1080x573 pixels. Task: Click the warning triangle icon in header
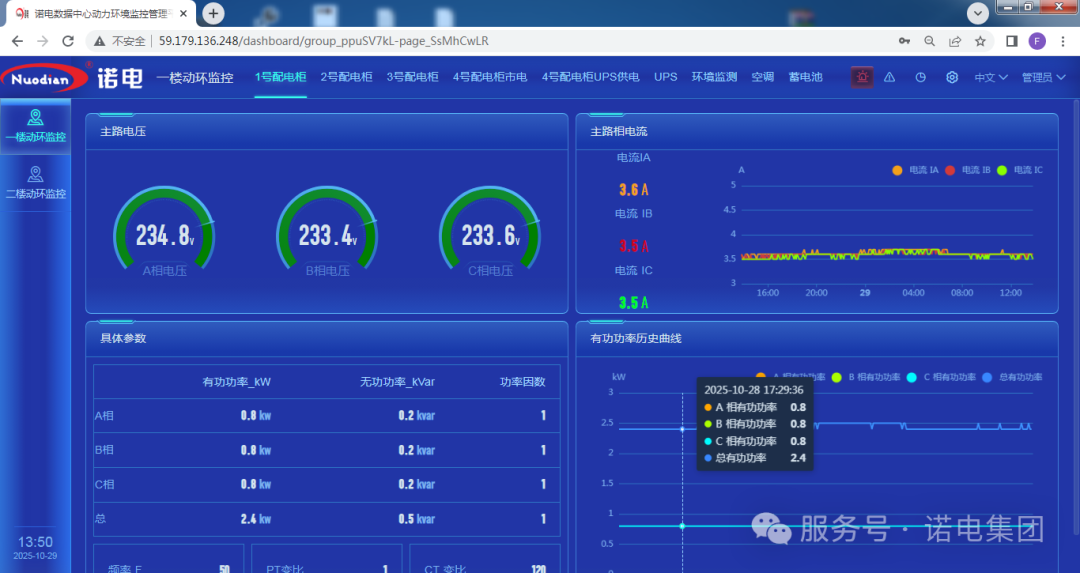tap(889, 77)
